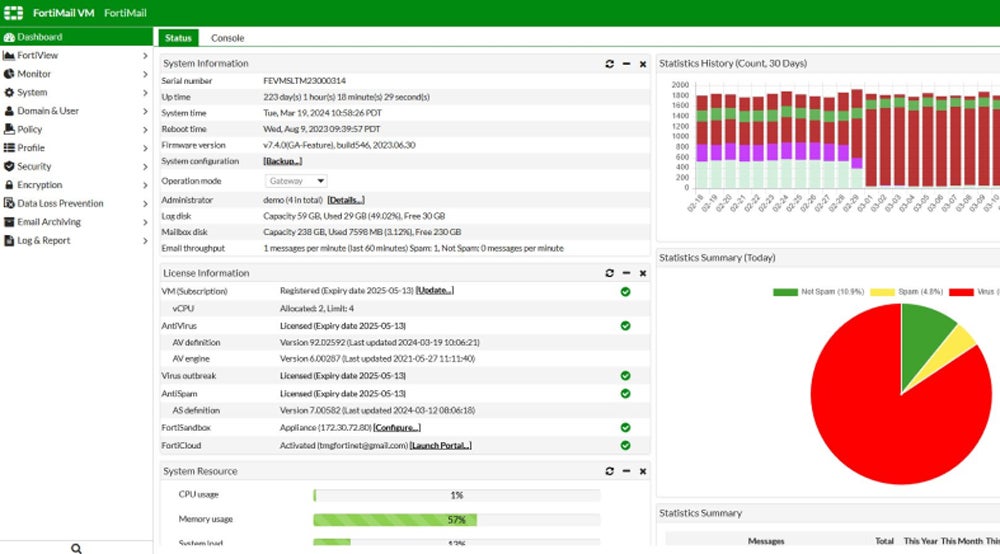This screenshot has height=554, width=1000.
Task: Click the AntiVirus license green checkmark
Action: coord(626,326)
